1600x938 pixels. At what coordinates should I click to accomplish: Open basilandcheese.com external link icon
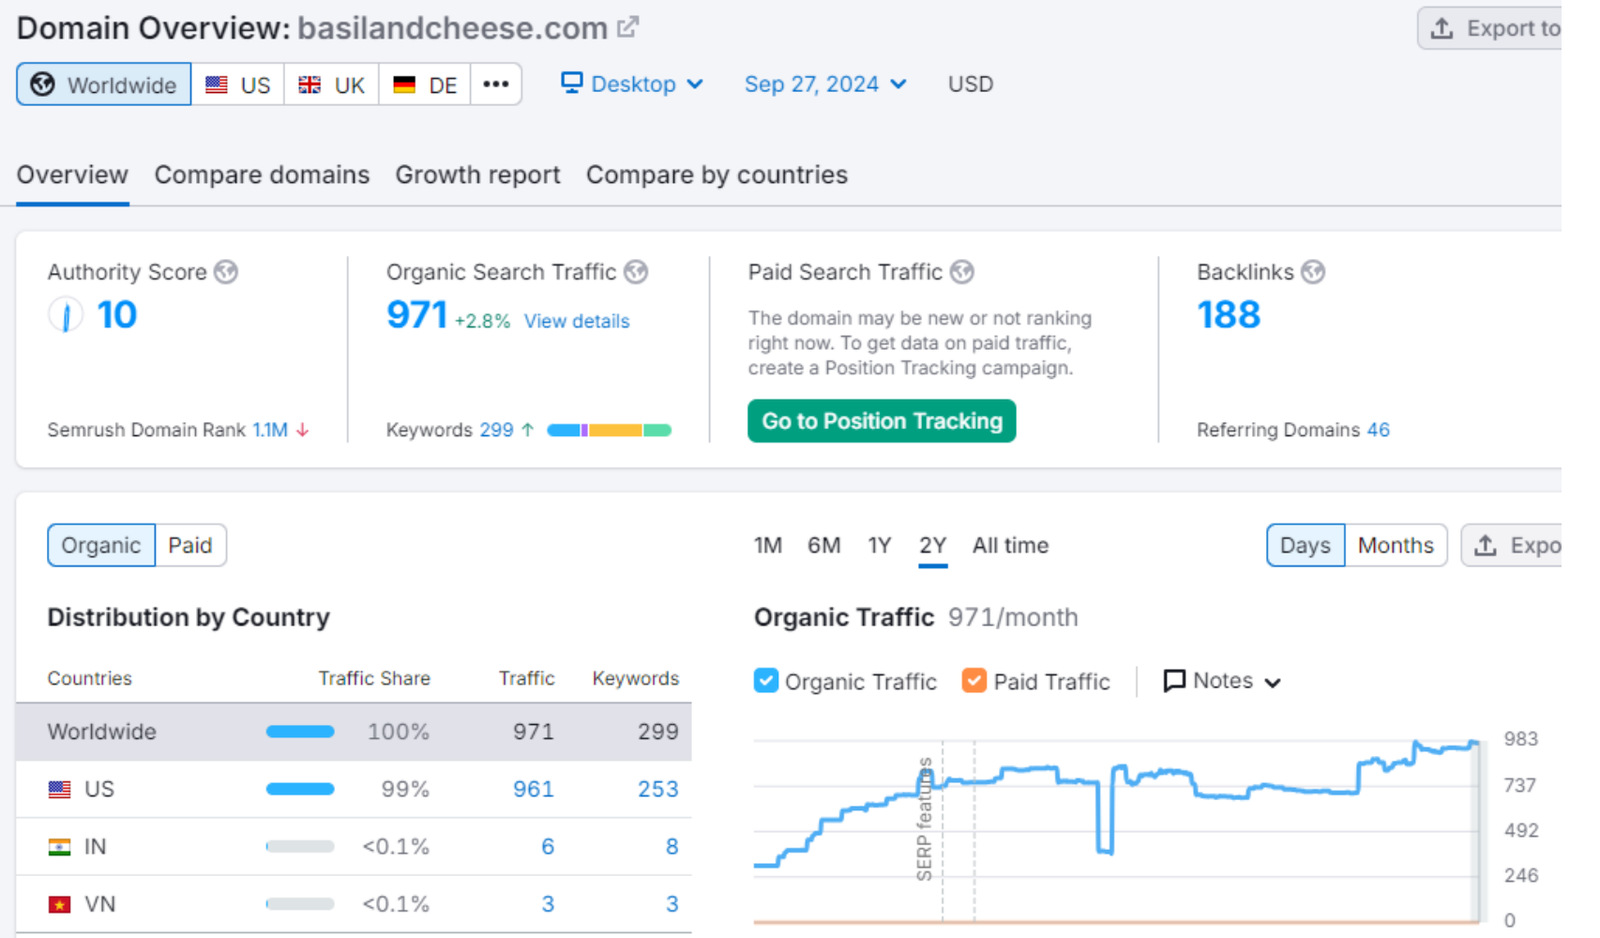(x=627, y=27)
